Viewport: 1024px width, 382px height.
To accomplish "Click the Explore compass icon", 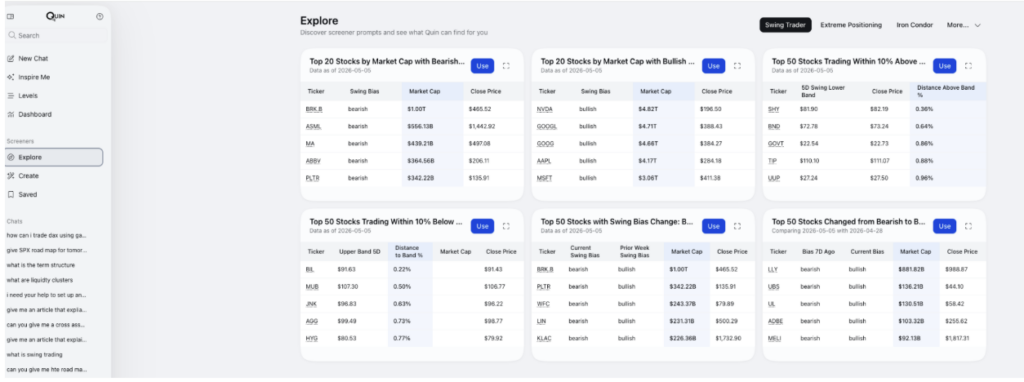I will (x=10, y=157).
